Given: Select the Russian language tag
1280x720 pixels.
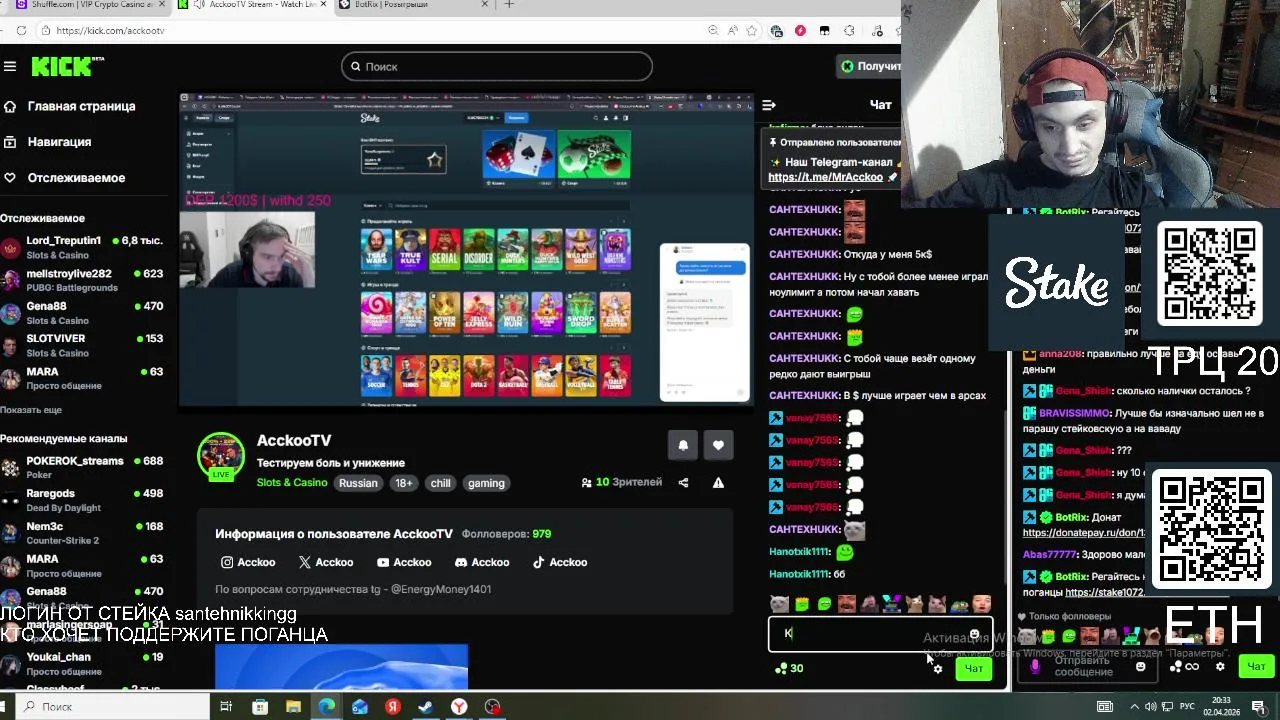Looking at the screenshot, I should point(358,483).
